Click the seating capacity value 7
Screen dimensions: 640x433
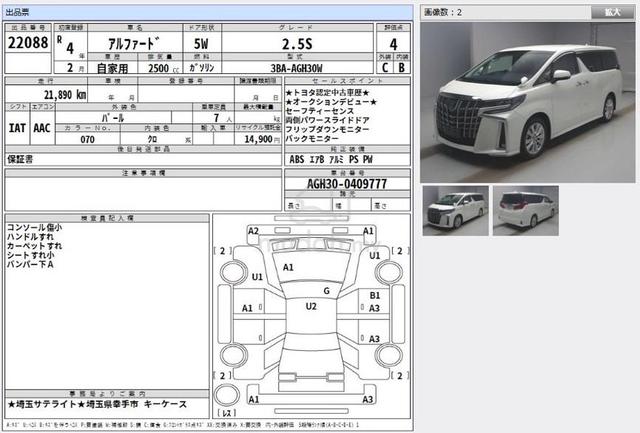216,118
